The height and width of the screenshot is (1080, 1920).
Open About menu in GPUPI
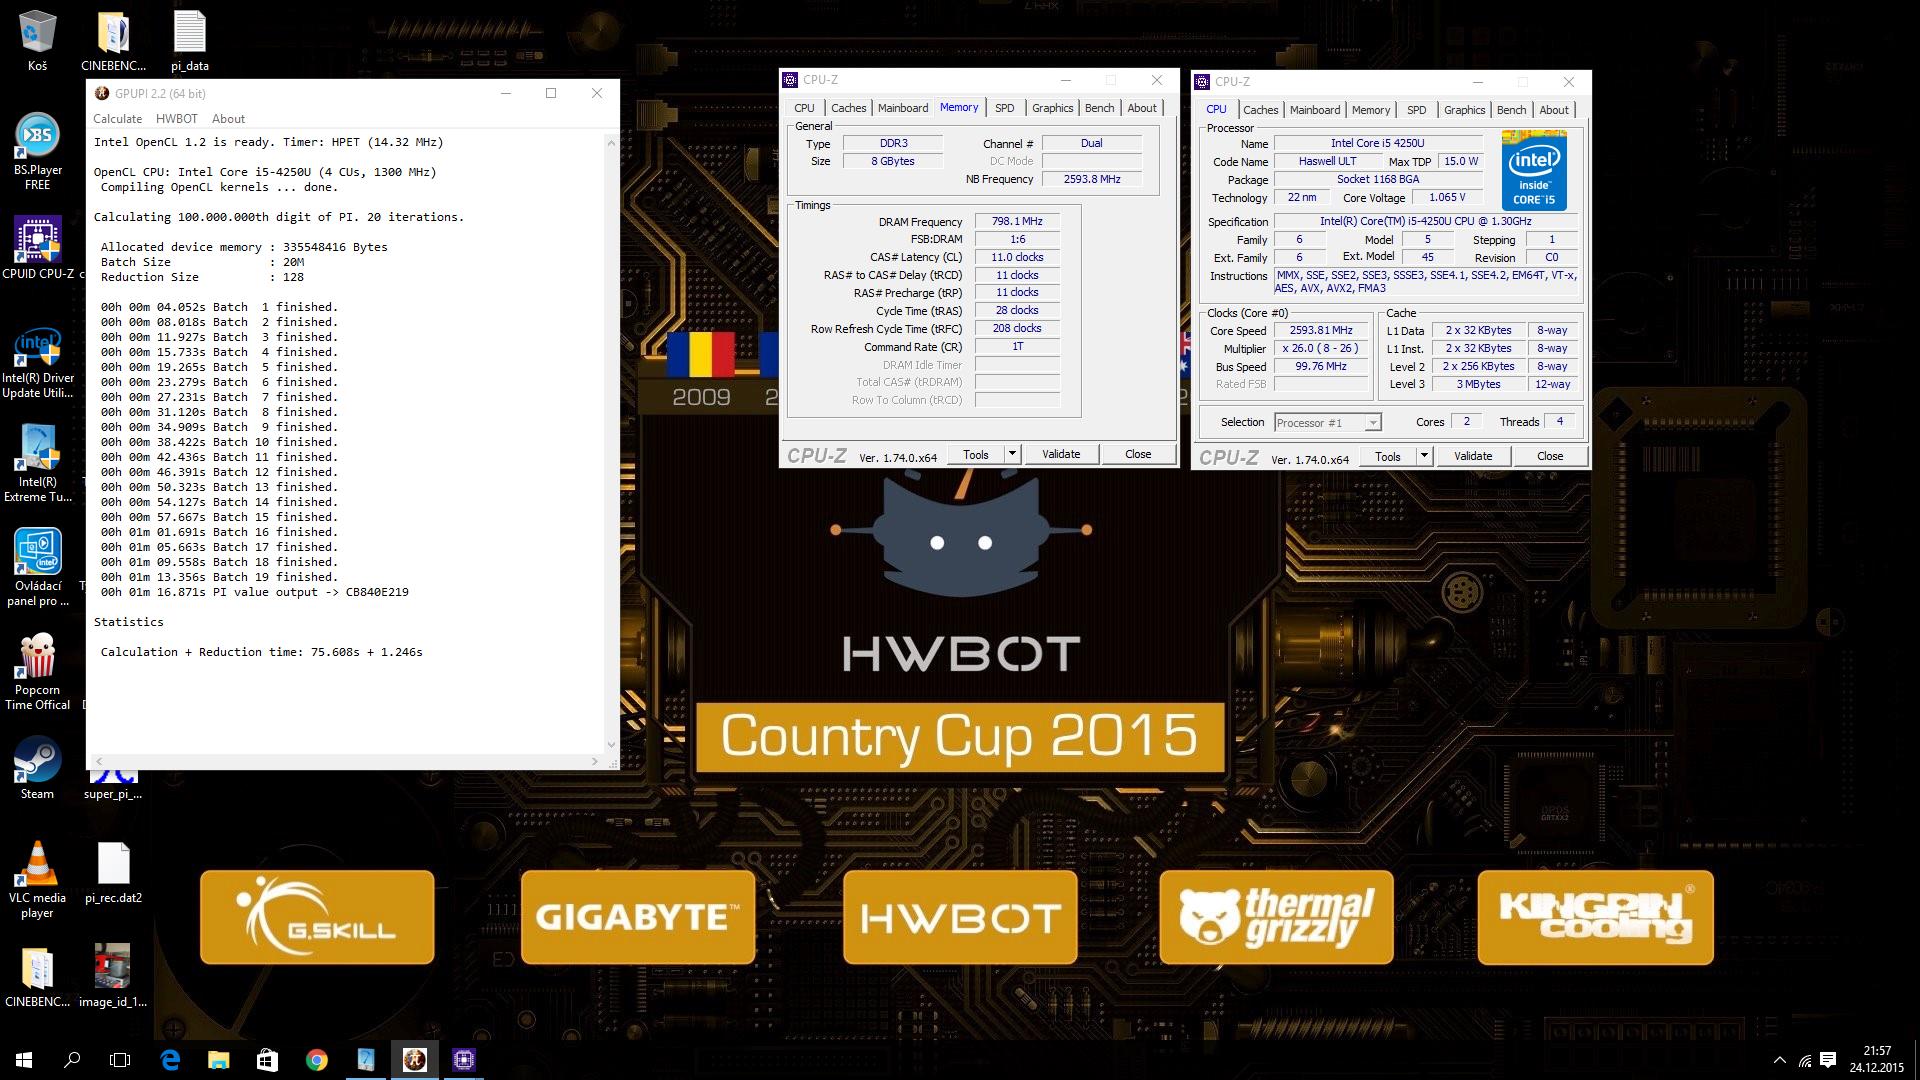[x=228, y=118]
